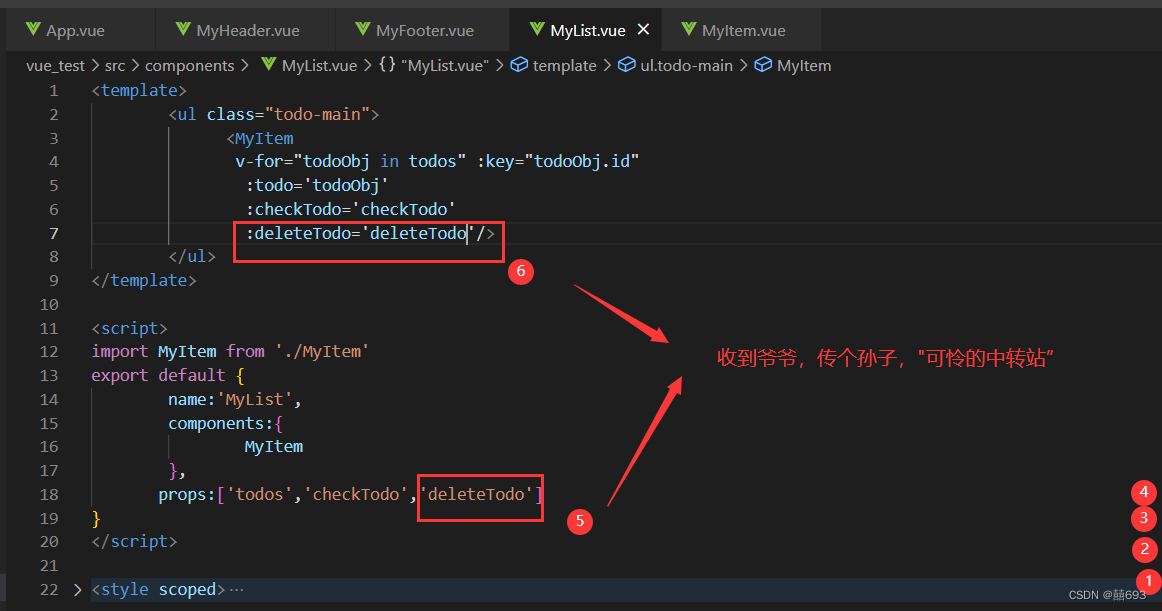The image size is (1162, 611).
Task: Switch to the App.vue tab
Action: 75,29
